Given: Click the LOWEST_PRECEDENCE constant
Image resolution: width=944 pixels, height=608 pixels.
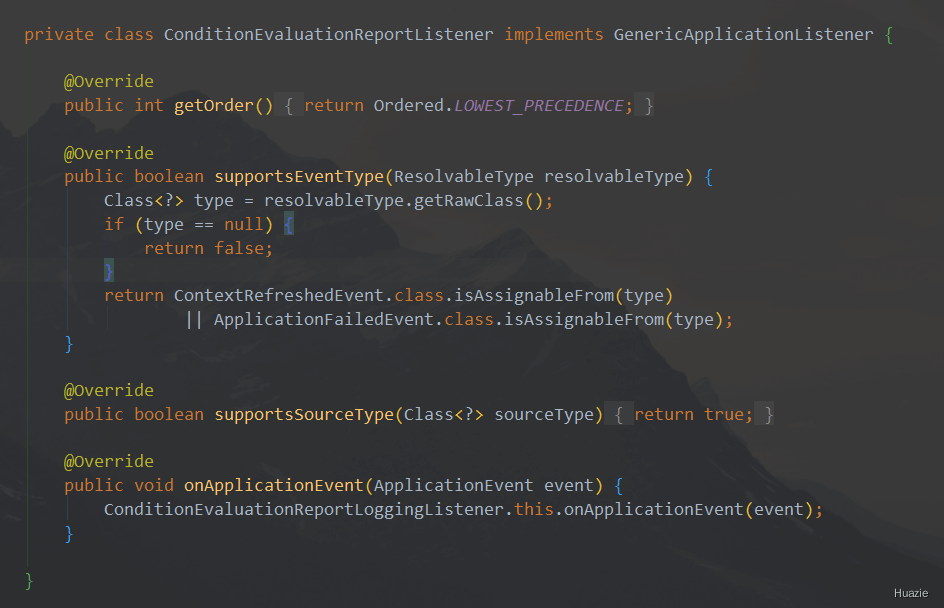Looking at the screenshot, I should click(x=538, y=105).
